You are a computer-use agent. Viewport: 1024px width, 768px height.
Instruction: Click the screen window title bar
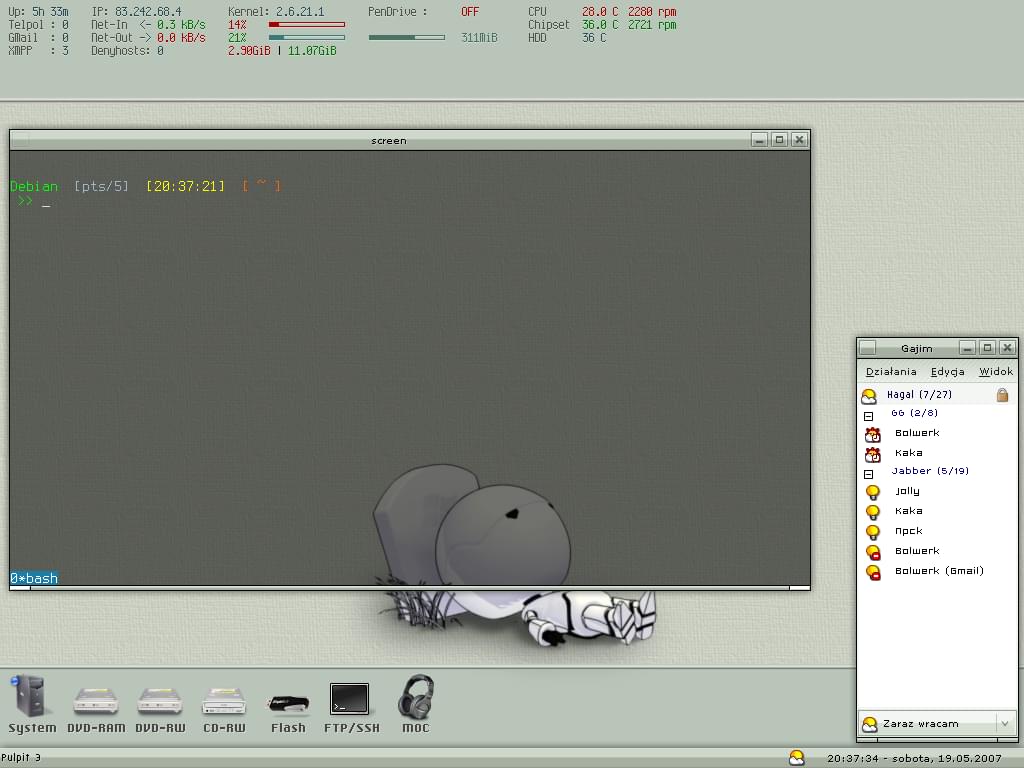click(x=389, y=140)
